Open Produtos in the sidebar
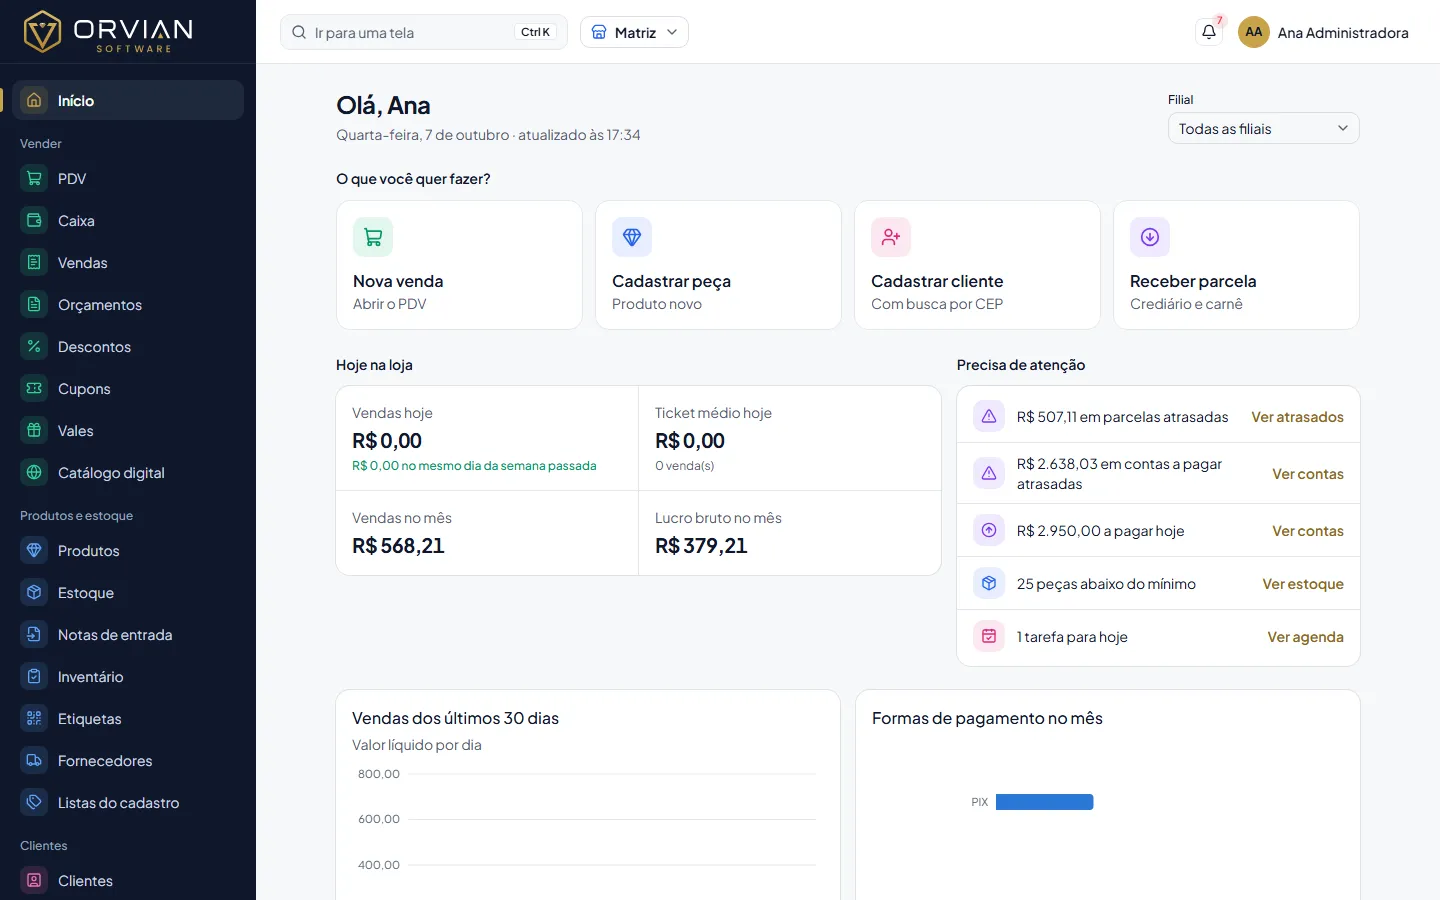 (128, 550)
